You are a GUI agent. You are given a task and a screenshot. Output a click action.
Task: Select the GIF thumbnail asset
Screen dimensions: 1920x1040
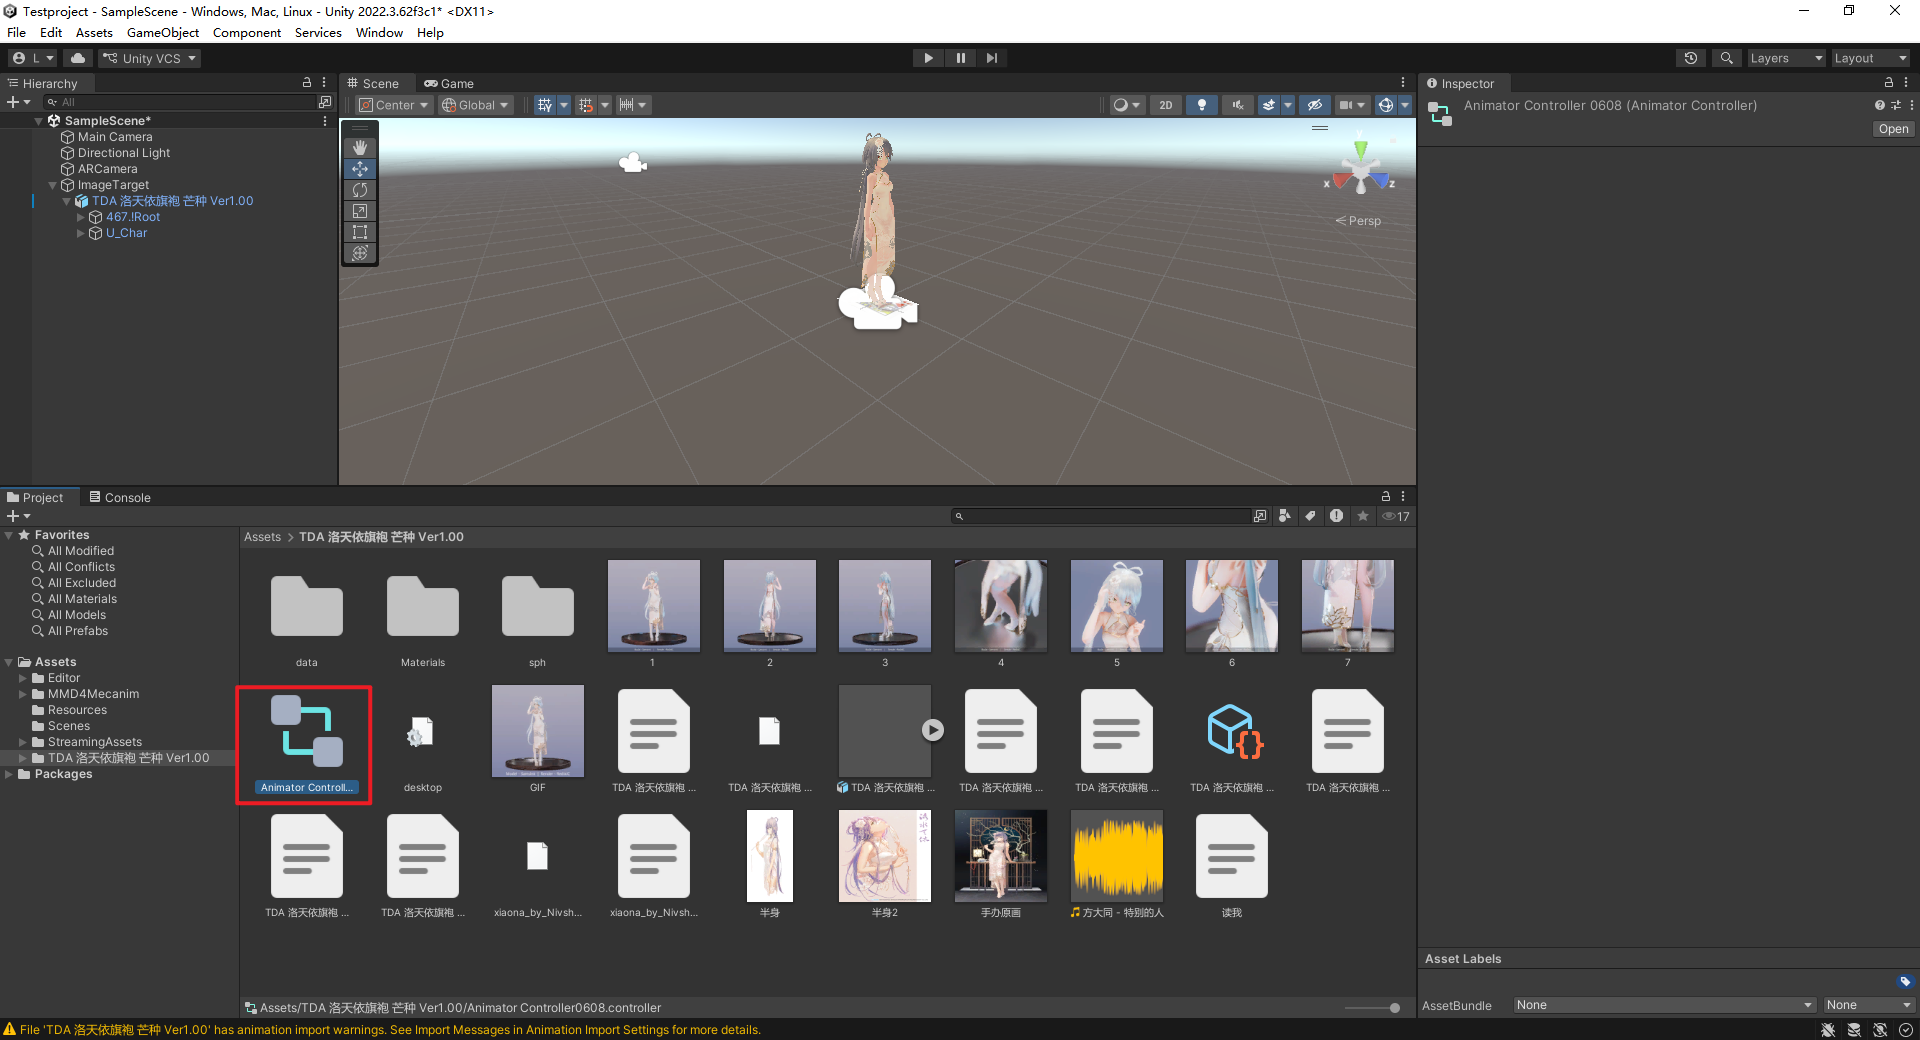538,740
